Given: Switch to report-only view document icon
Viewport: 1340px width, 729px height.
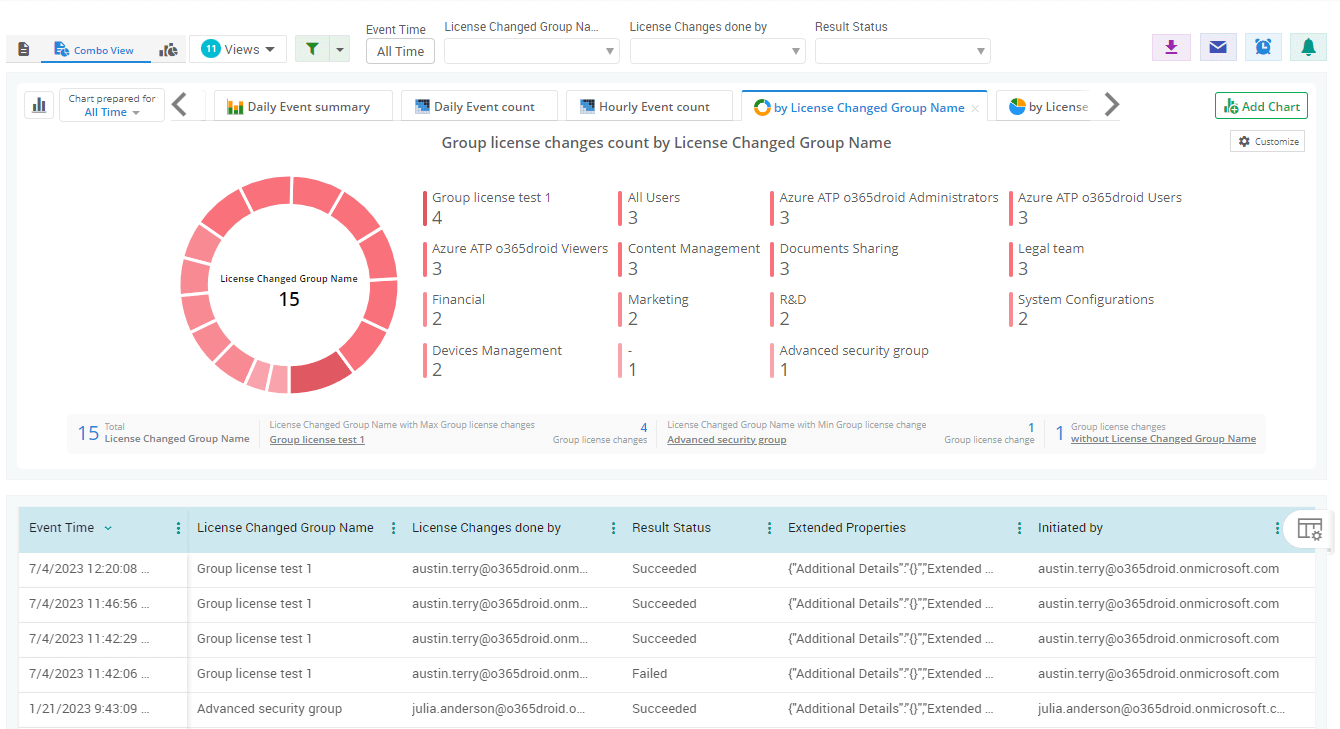Looking at the screenshot, I should pyautogui.click(x=24, y=49).
